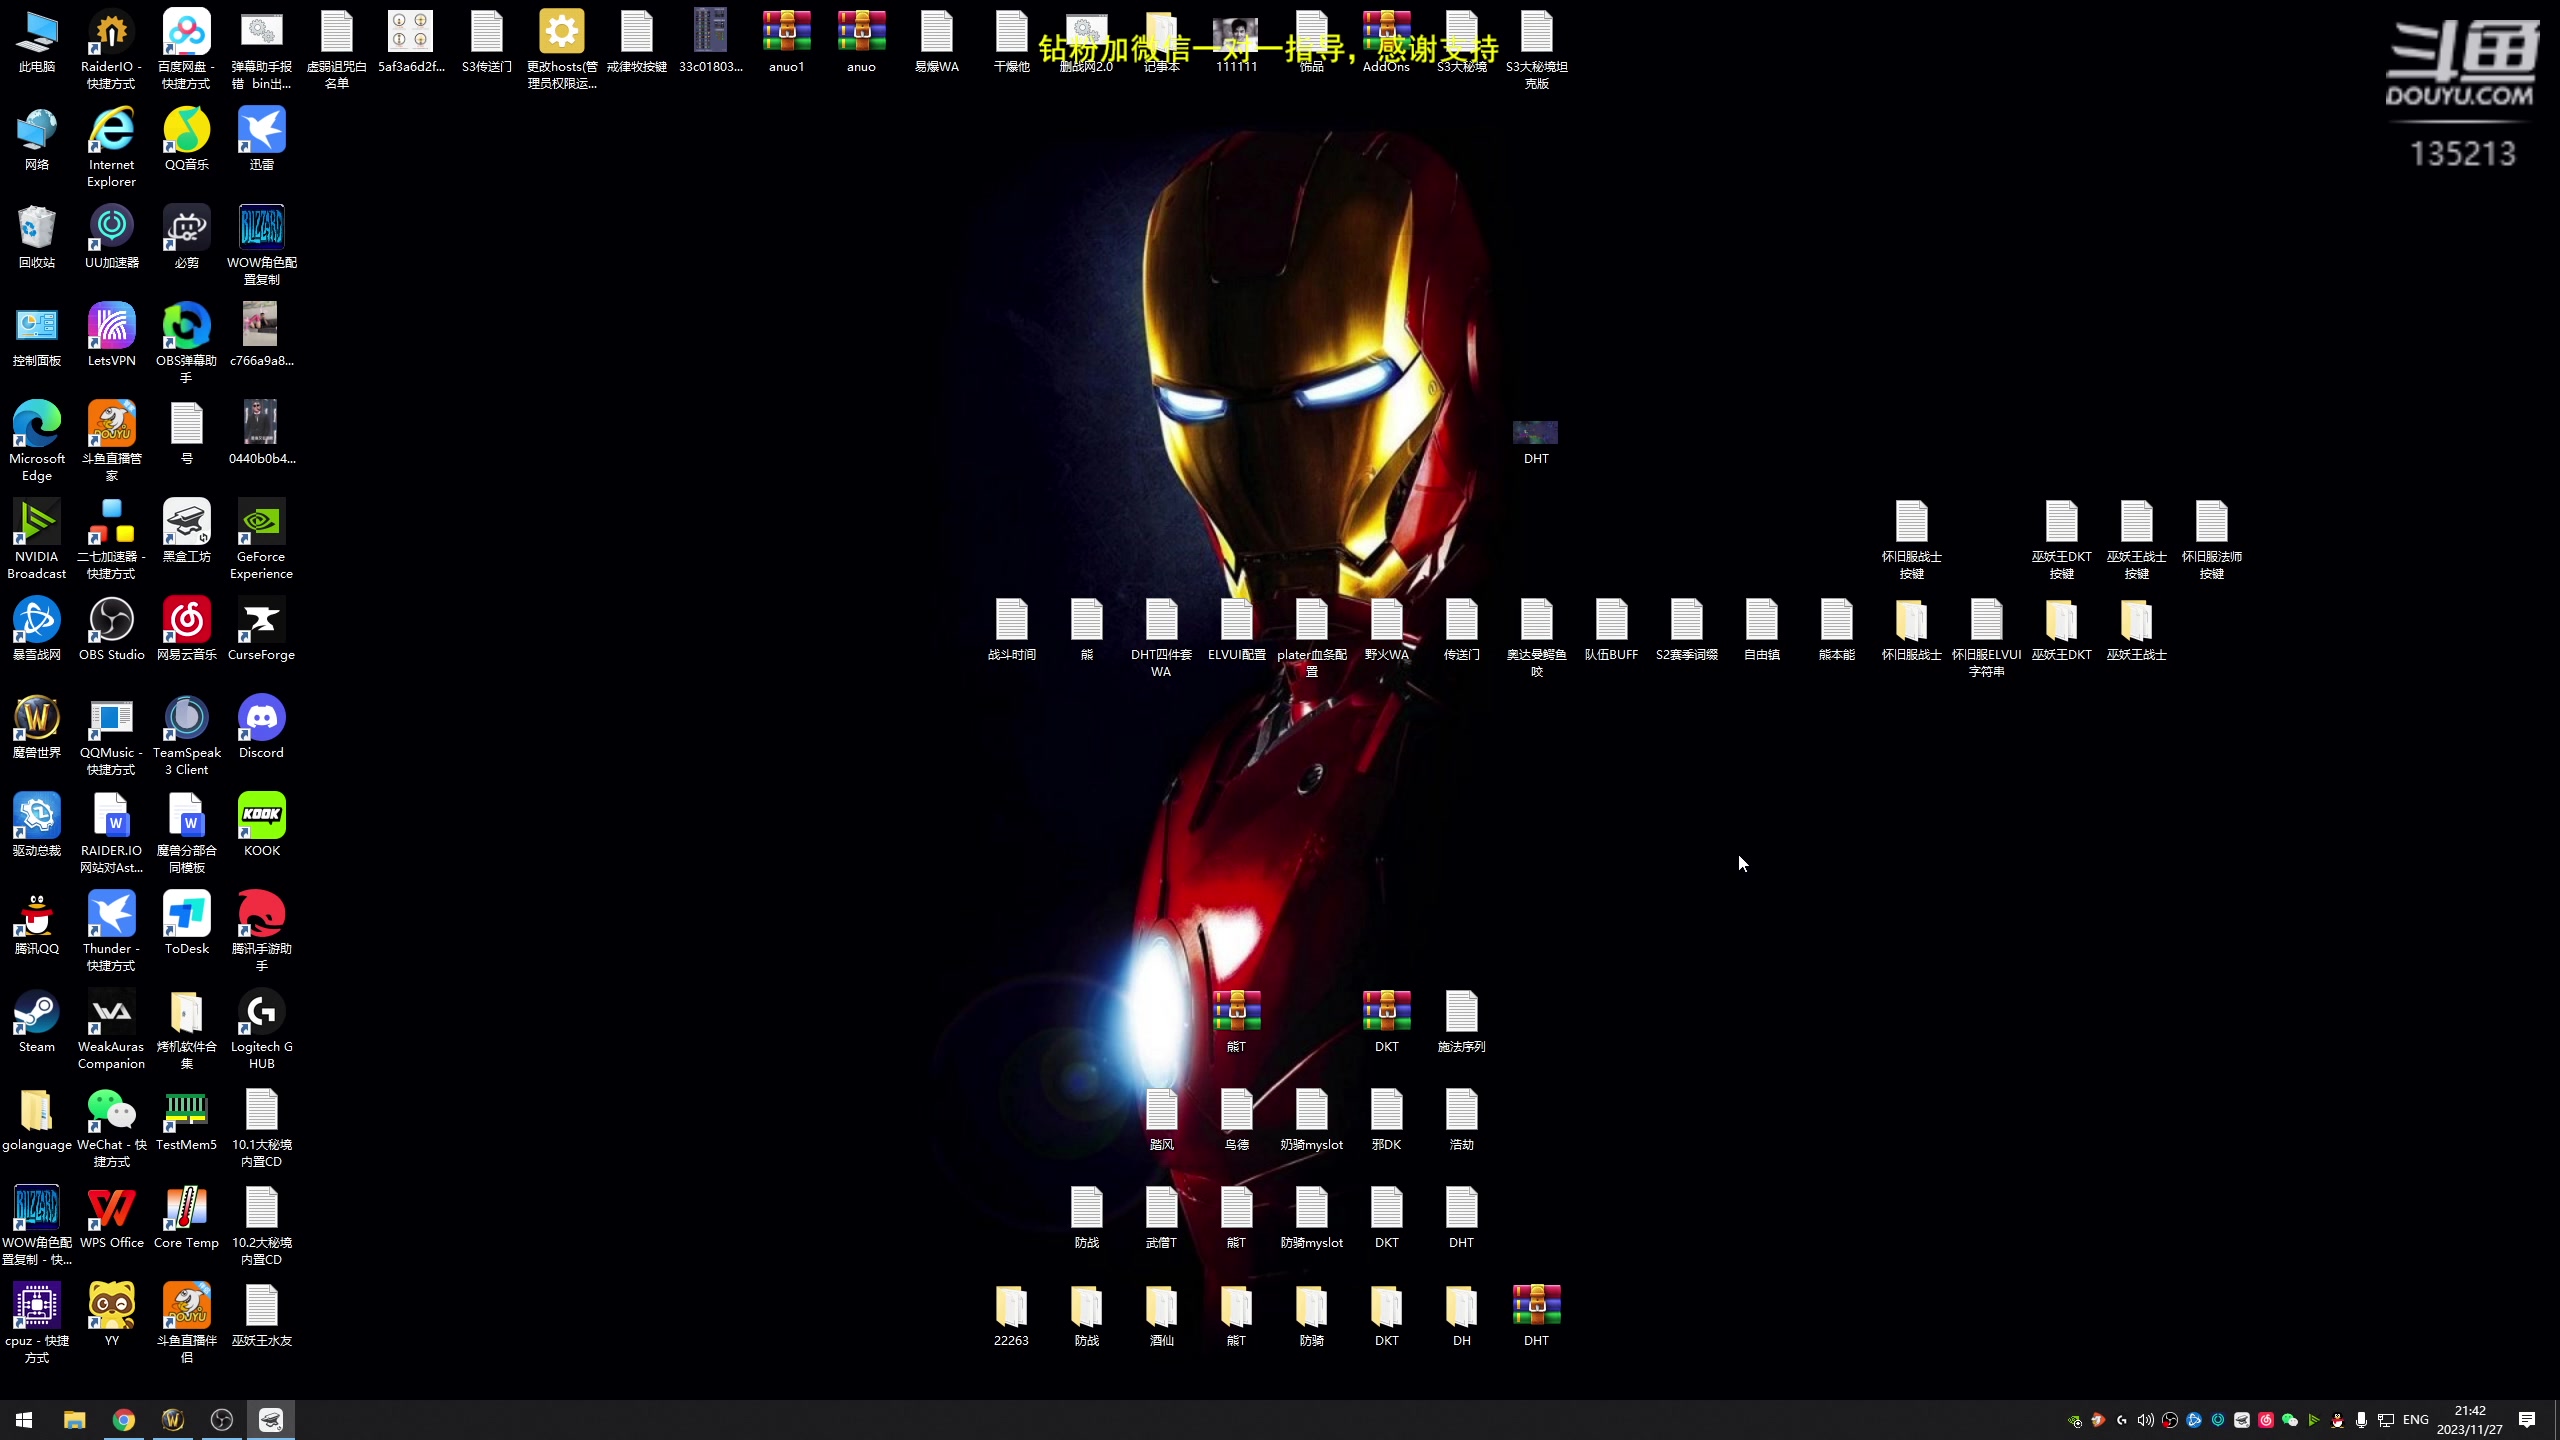
Task: Select the TestMem5 desktop icon
Action: coord(186,1119)
